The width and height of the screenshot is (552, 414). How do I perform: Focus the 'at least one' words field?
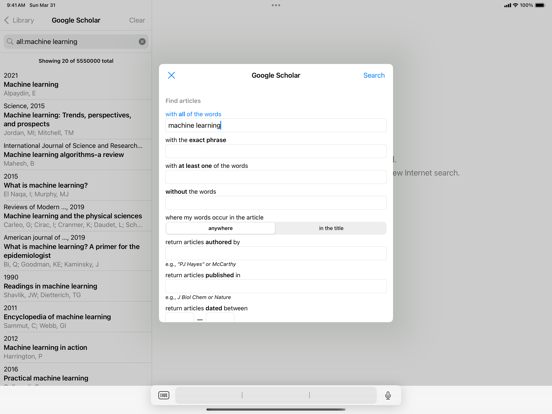click(x=276, y=177)
